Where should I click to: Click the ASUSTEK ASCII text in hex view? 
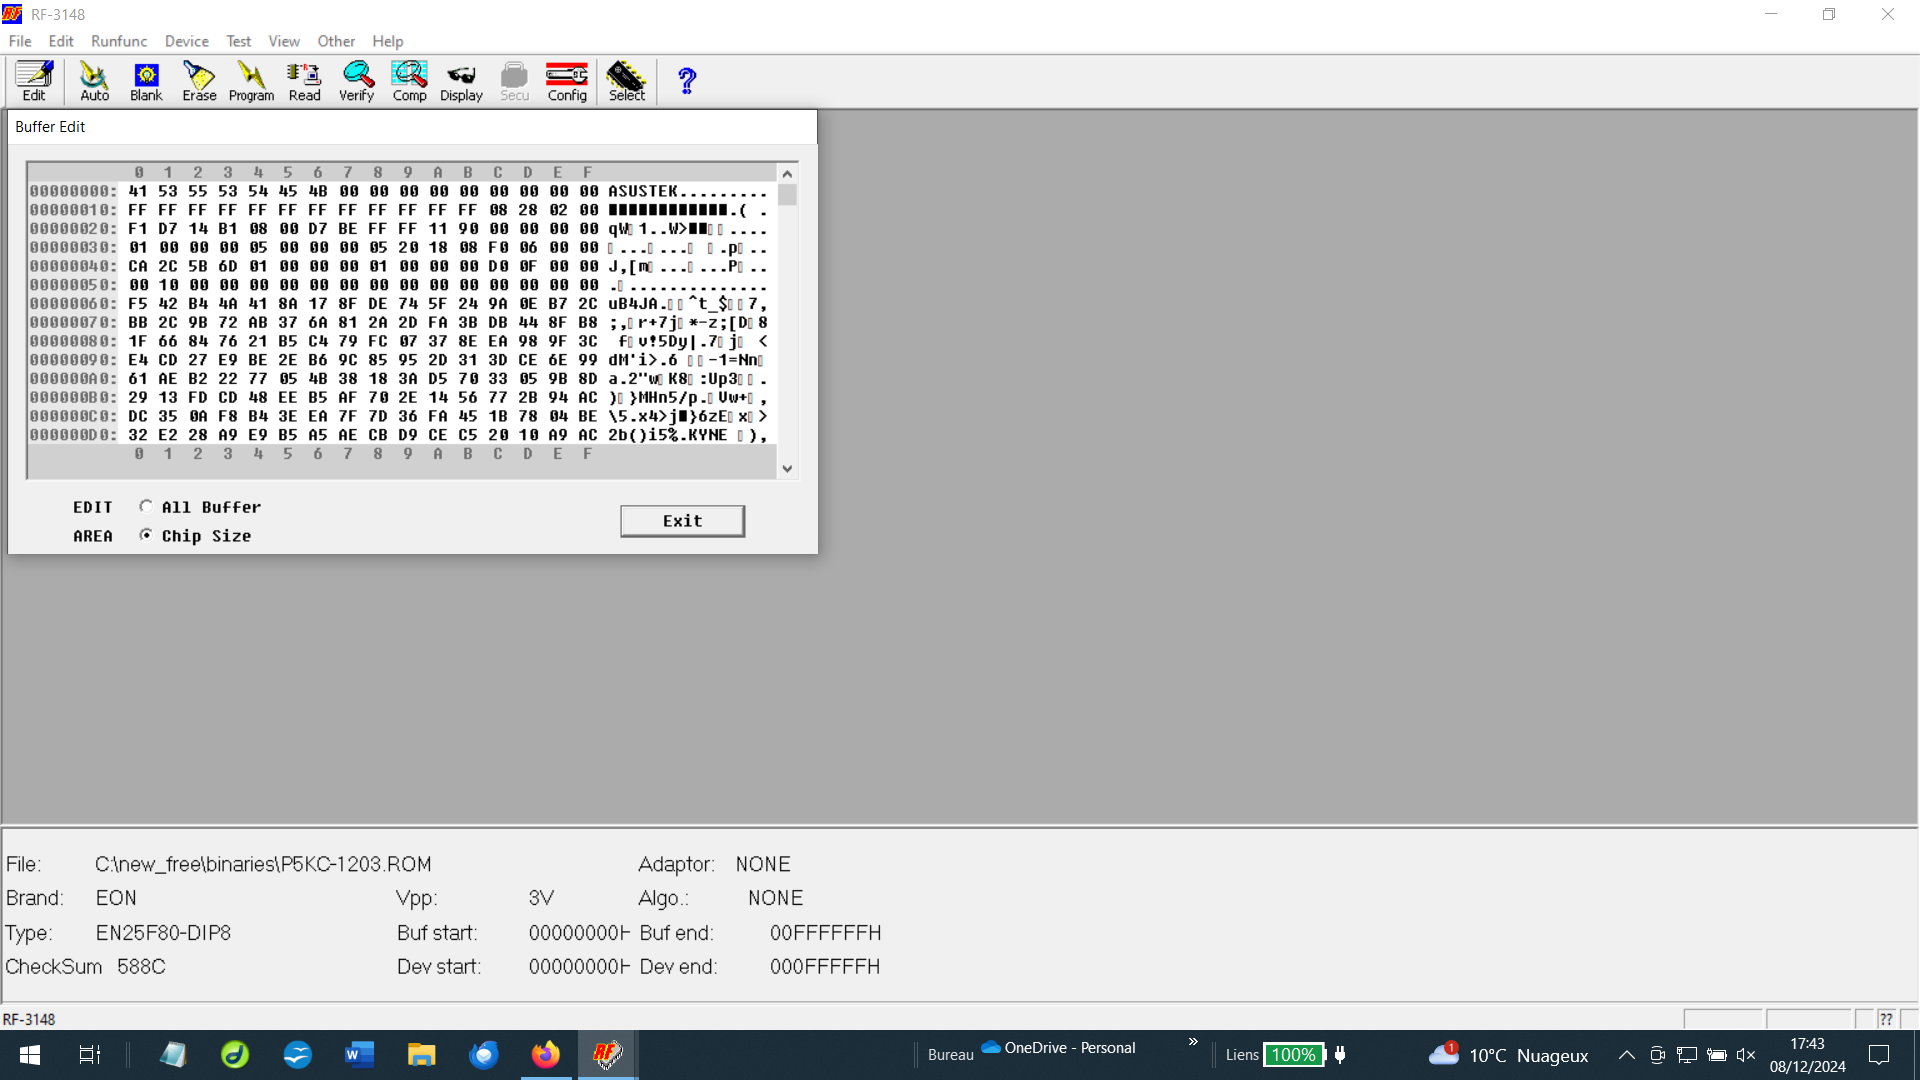coord(643,191)
